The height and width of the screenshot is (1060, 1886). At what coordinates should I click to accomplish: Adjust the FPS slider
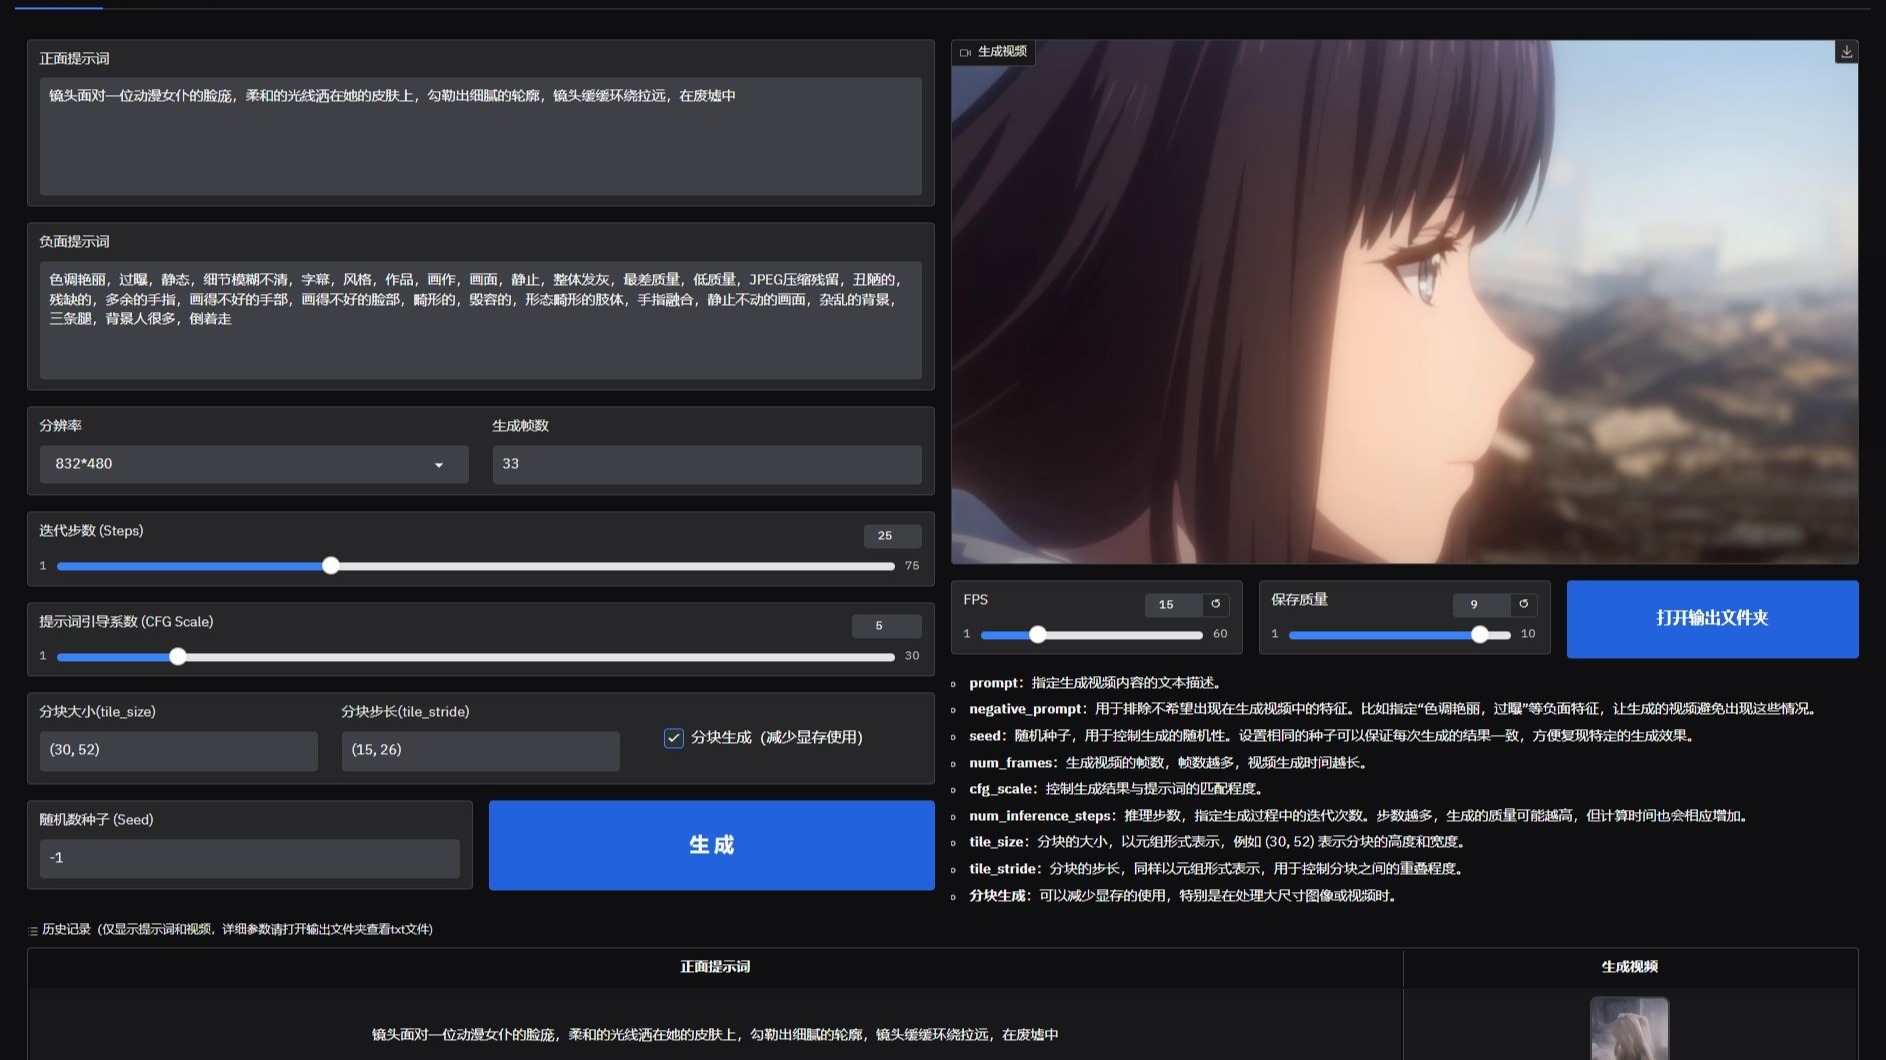tap(1091, 634)
